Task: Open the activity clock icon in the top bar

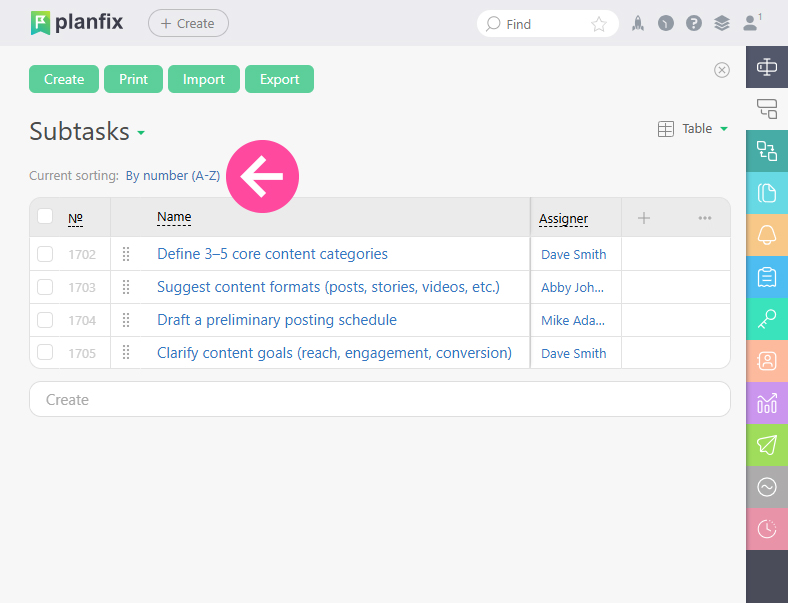Action: [666, 24]
